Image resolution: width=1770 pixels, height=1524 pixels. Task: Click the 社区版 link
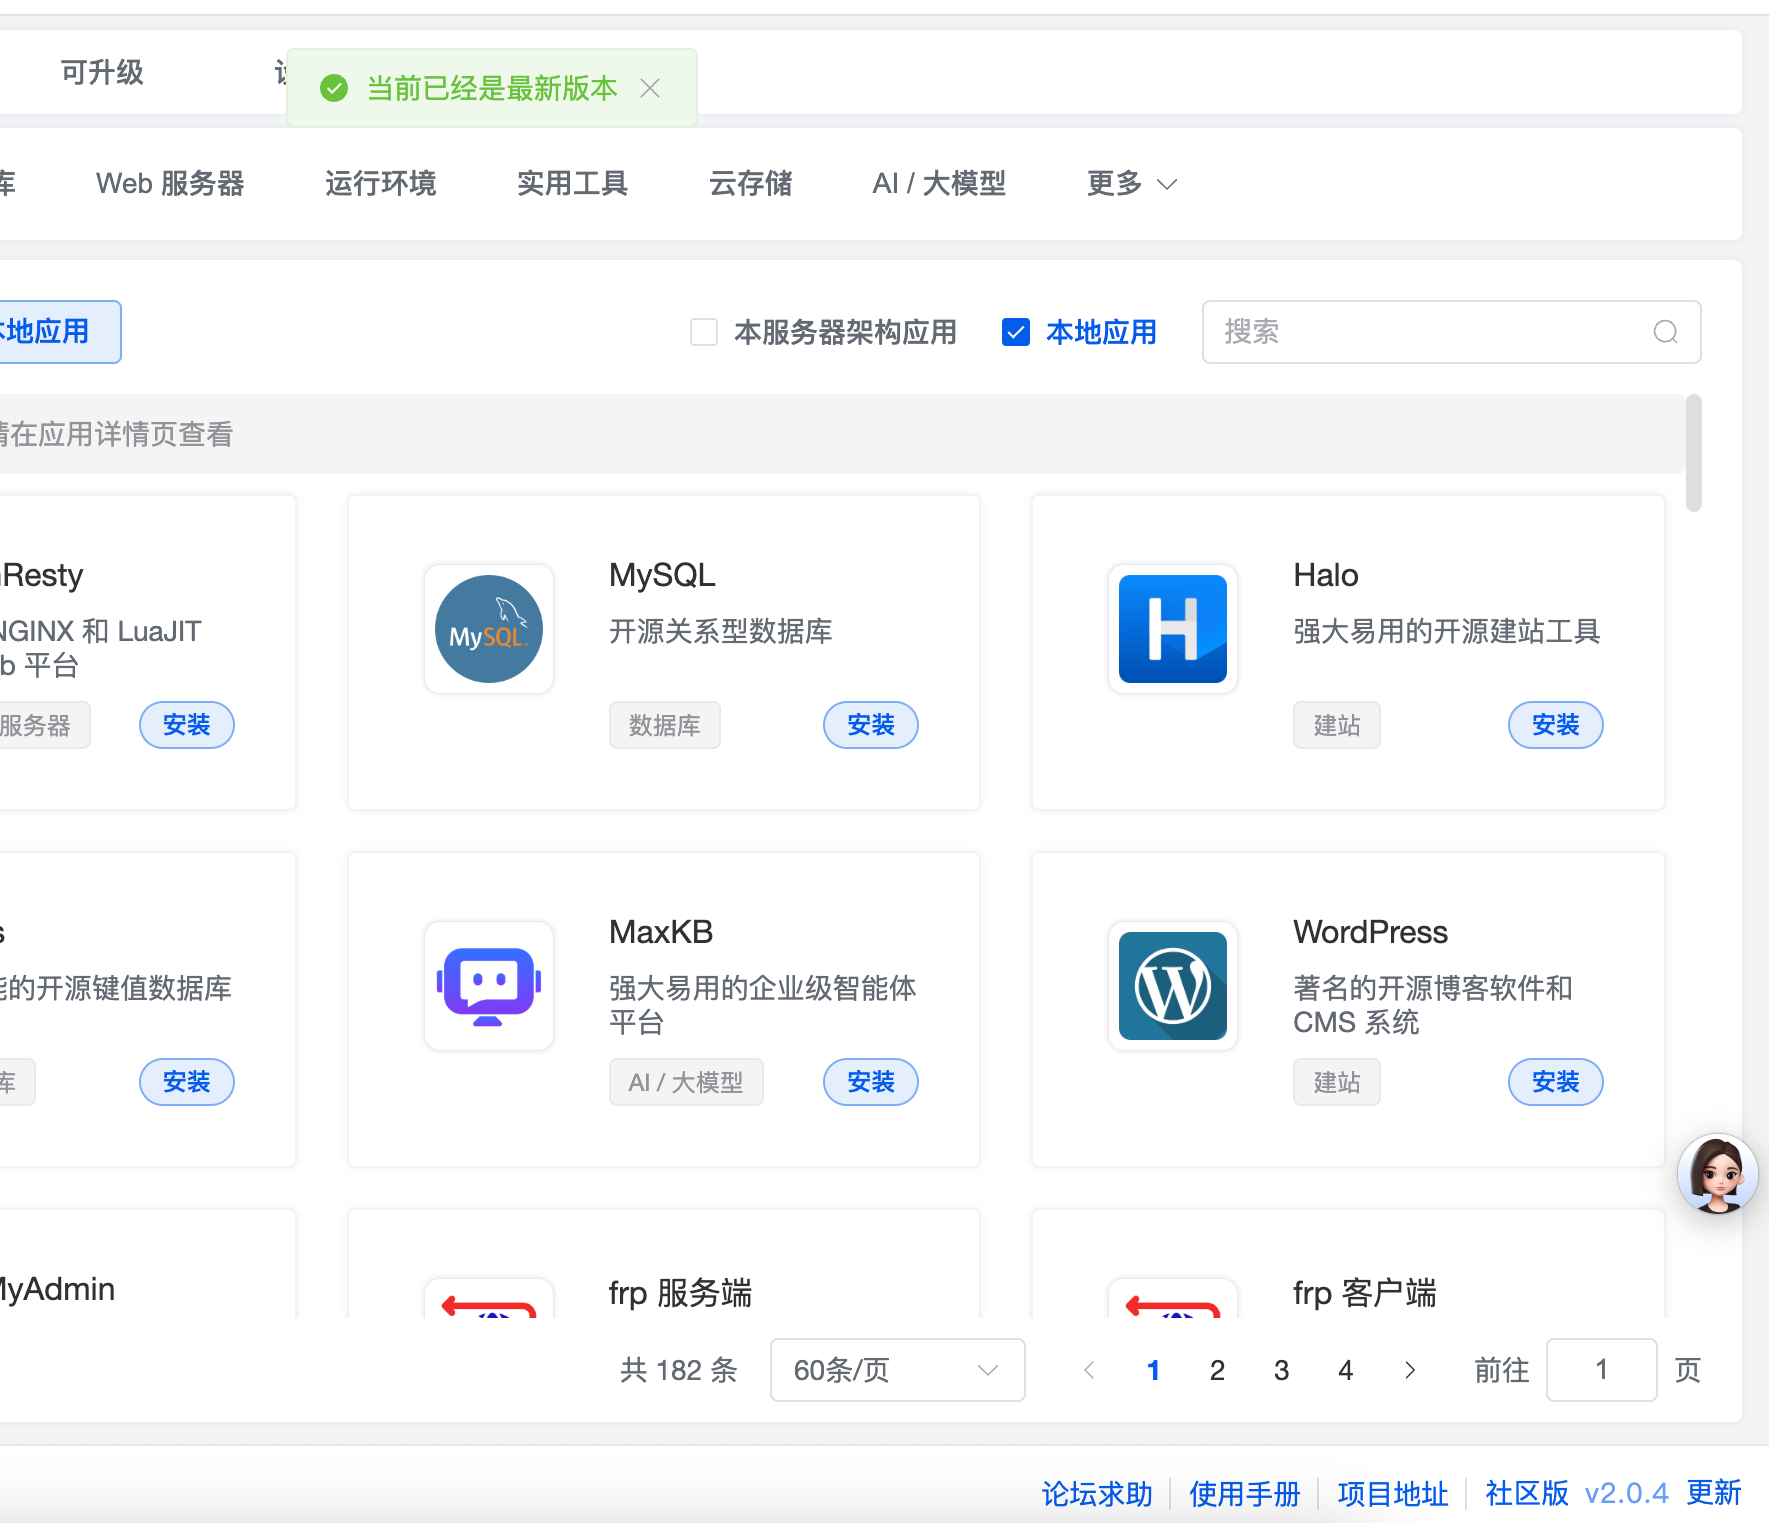pos(1527,1494)
